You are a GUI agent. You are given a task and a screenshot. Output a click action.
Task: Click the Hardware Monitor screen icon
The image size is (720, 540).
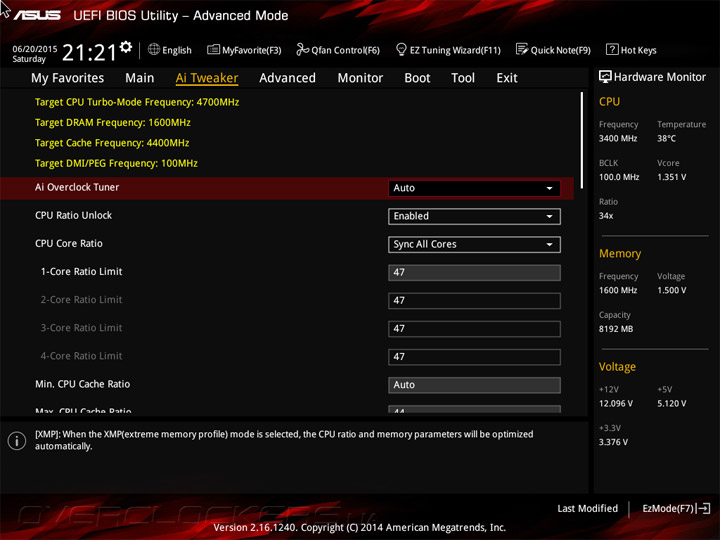coord(605,77)
